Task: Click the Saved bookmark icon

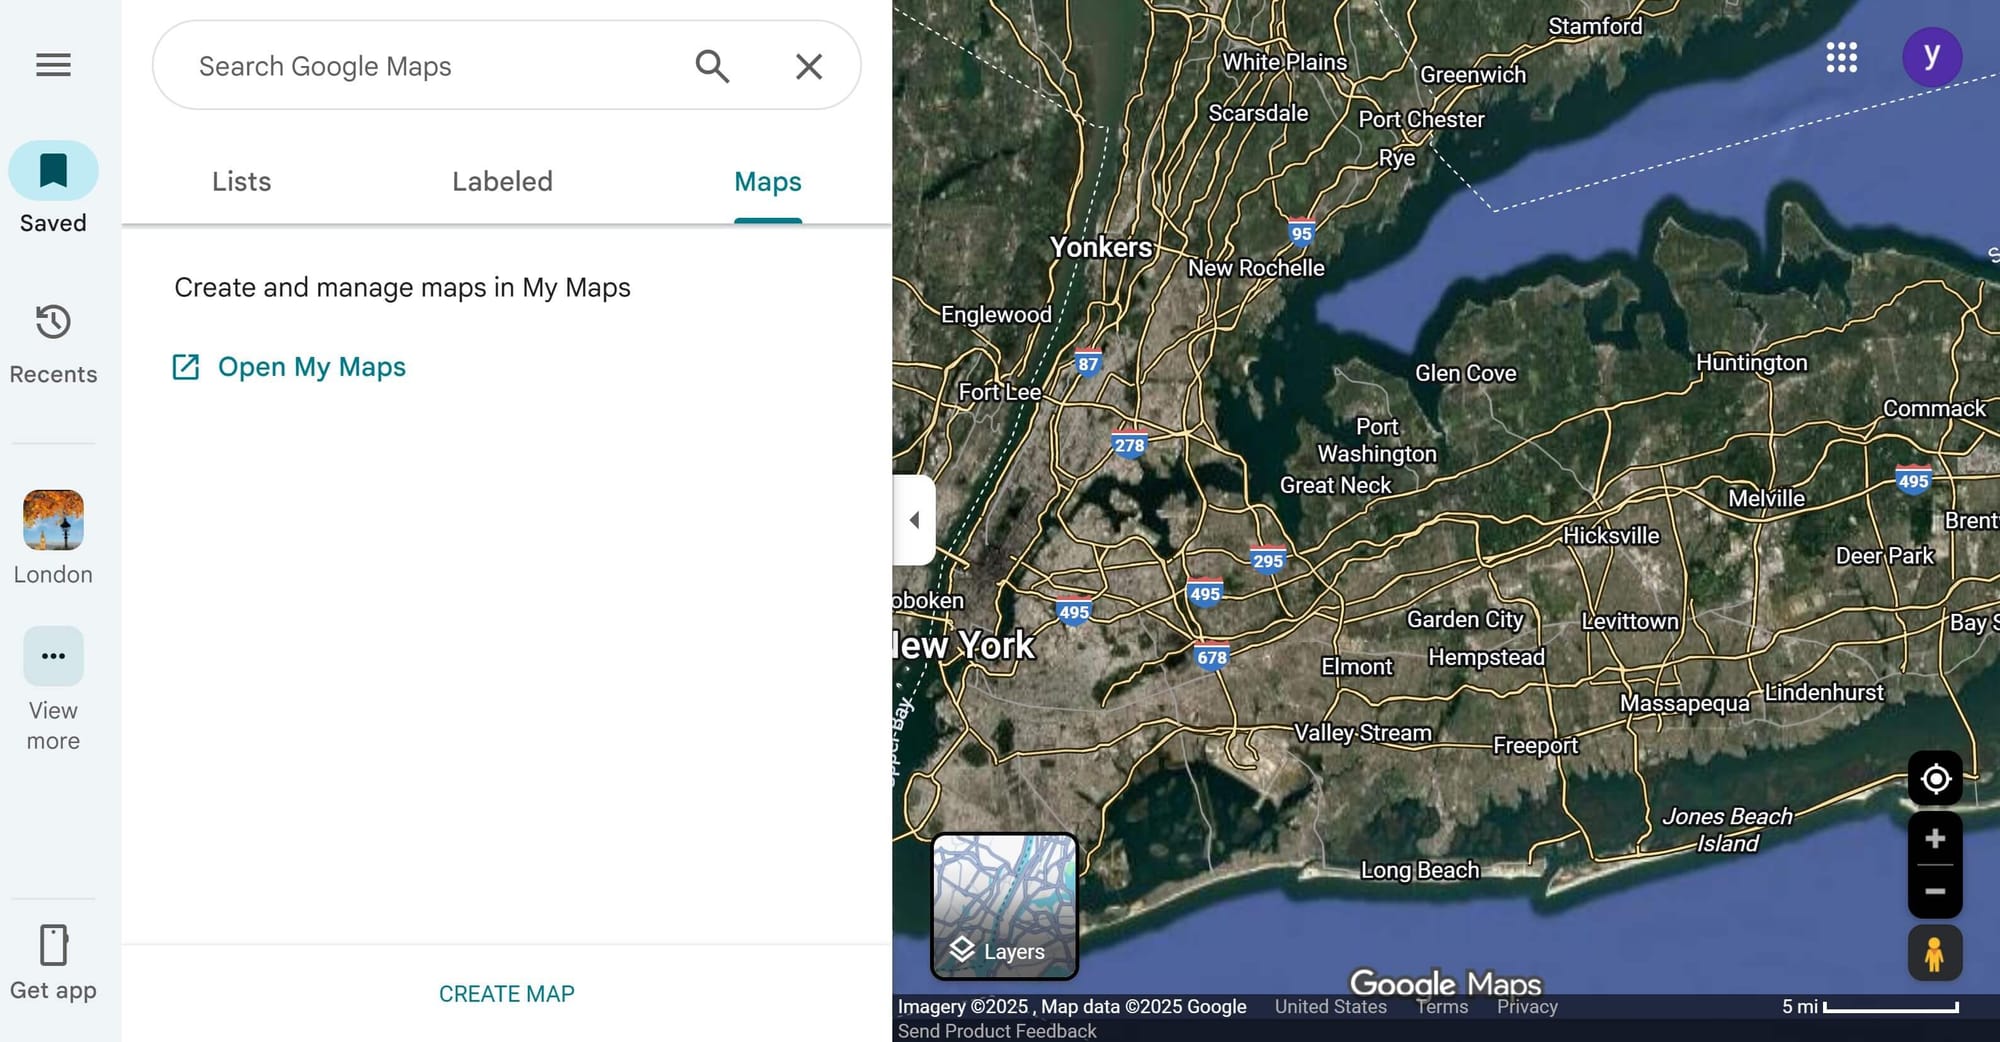Action: pyautogui.click(x=53, y=171)
